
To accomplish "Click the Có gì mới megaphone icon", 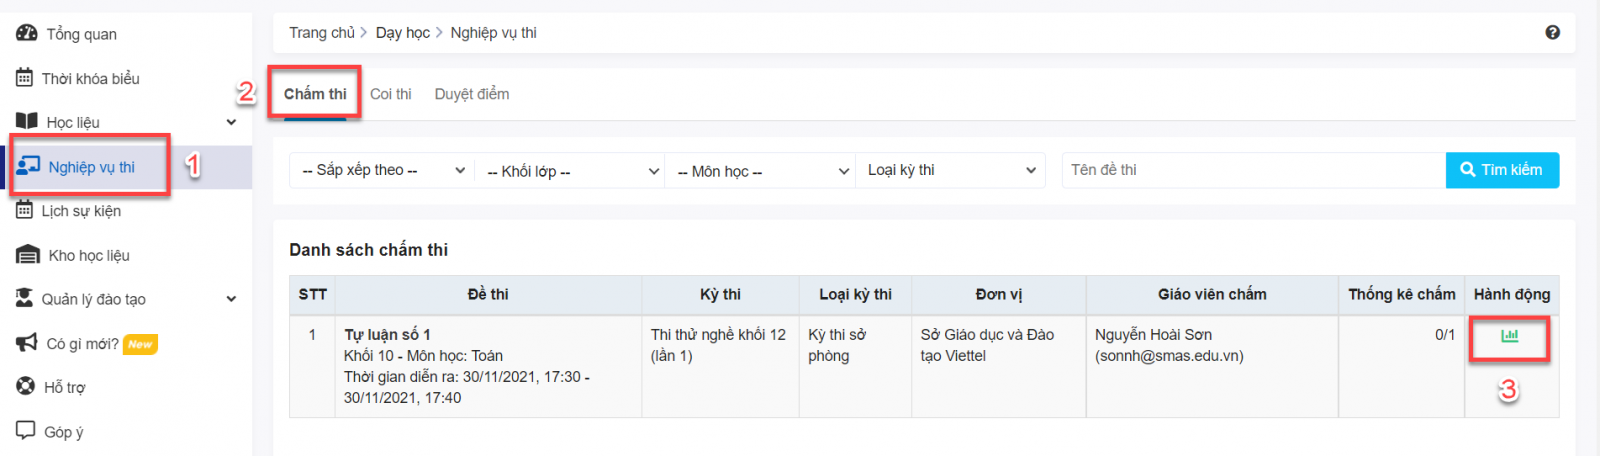I will point(27,343).
